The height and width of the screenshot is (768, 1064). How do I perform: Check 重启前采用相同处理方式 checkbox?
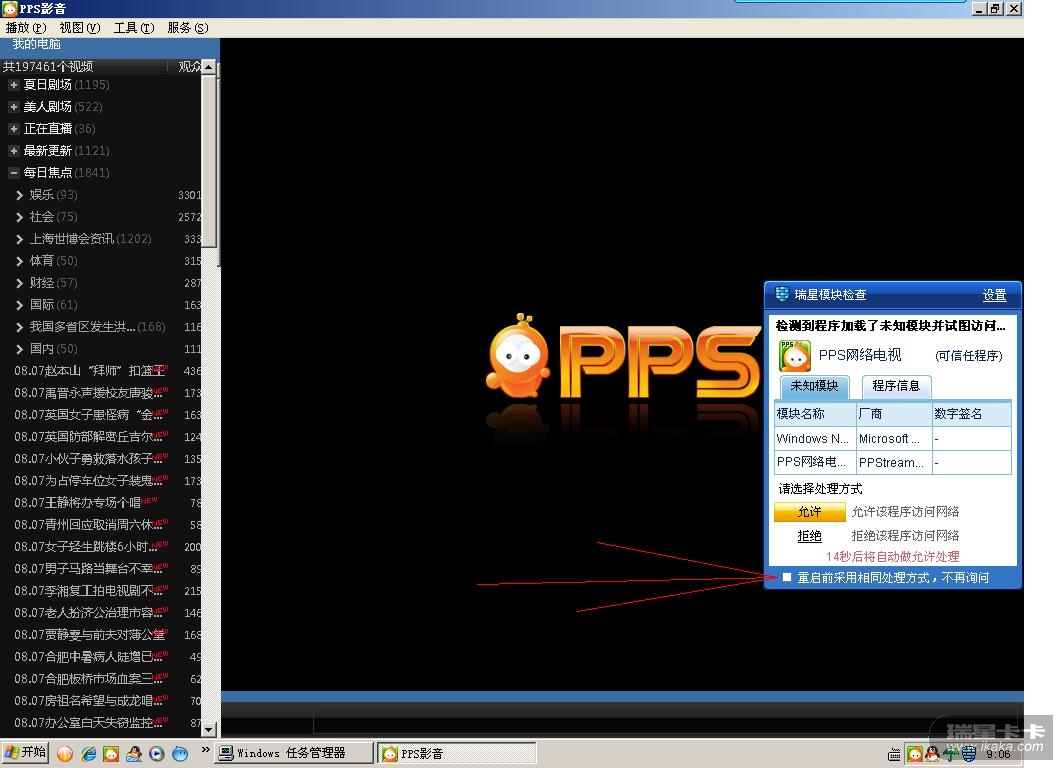tap(787, 577)
